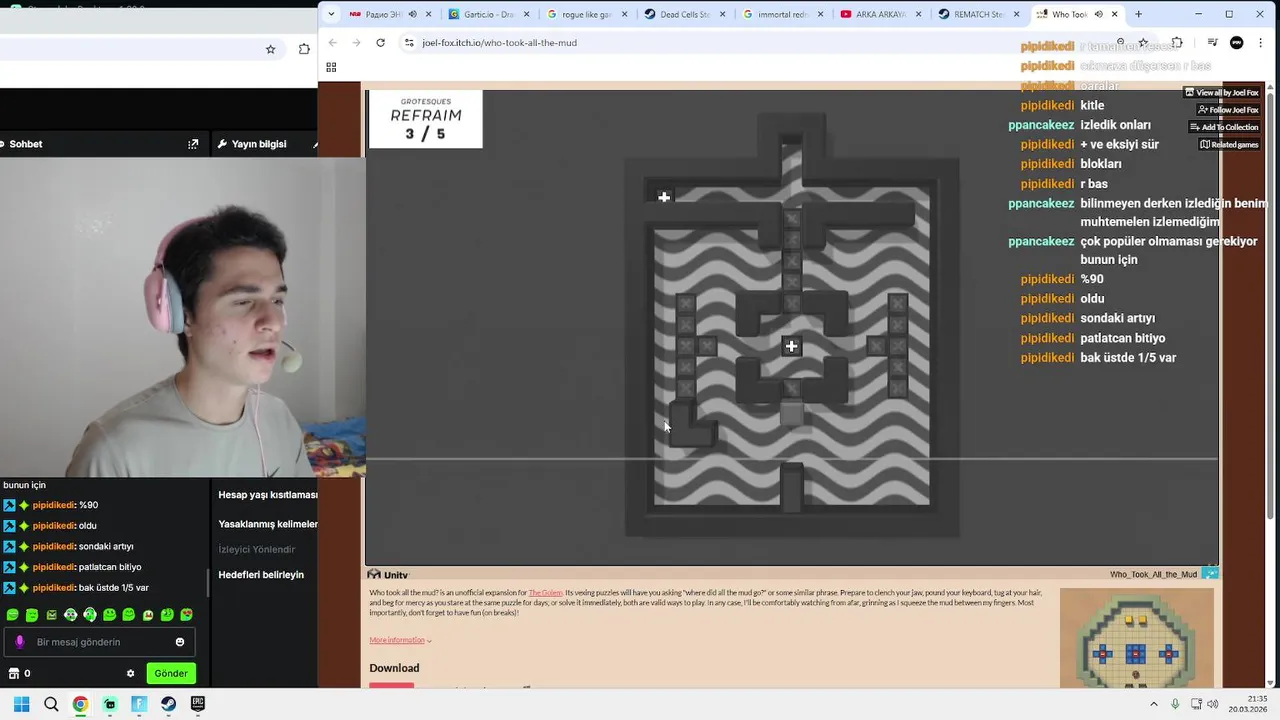Open media controls icon in Chrome toolbar

click(x=1212, y=43)
